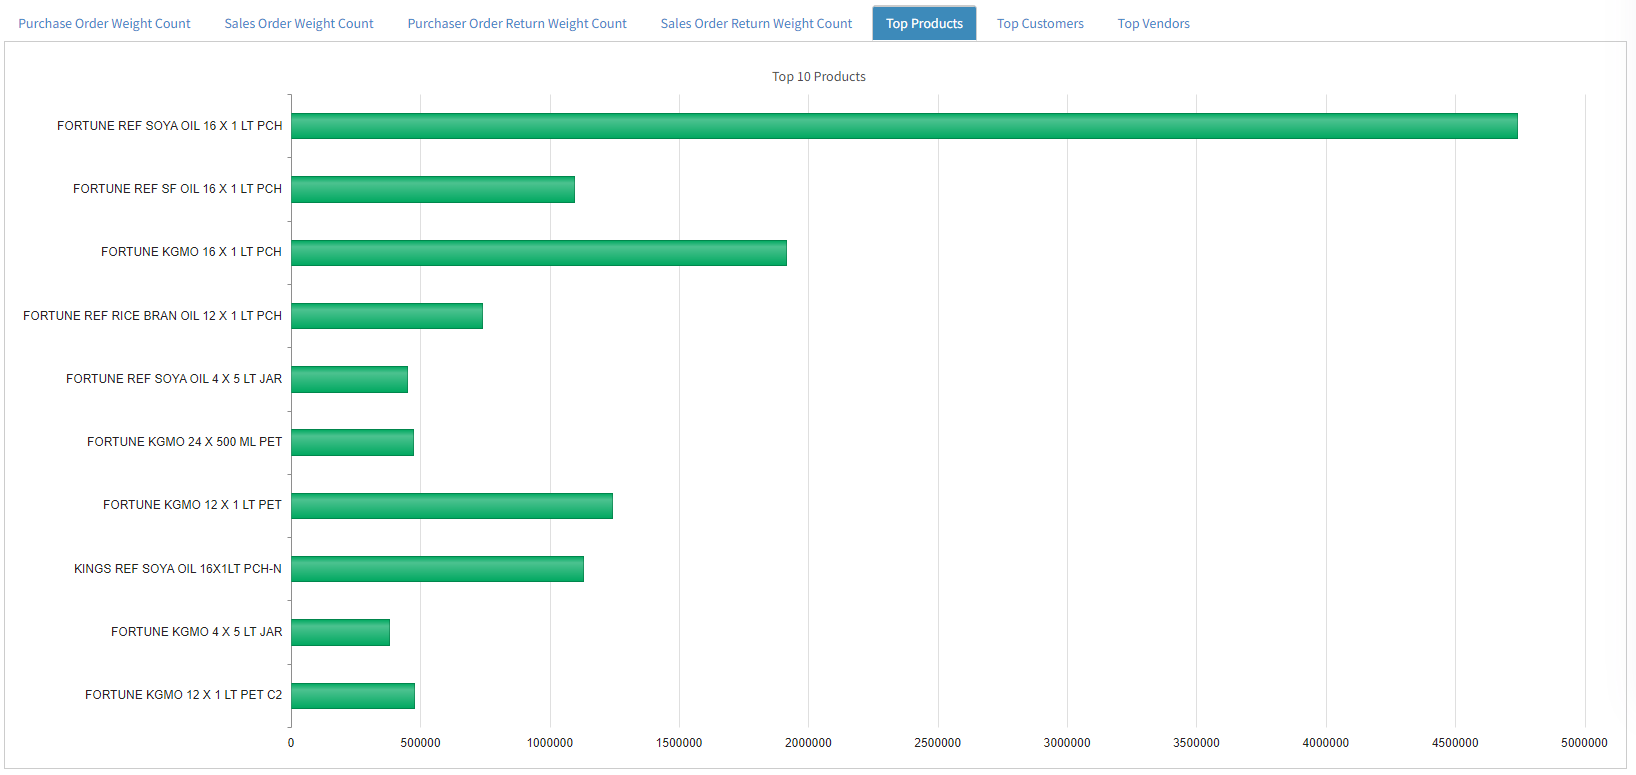Click the FORTUNE KGMO 12 X 1 LT PET bar
The image size is (1636, 775).
452,506
